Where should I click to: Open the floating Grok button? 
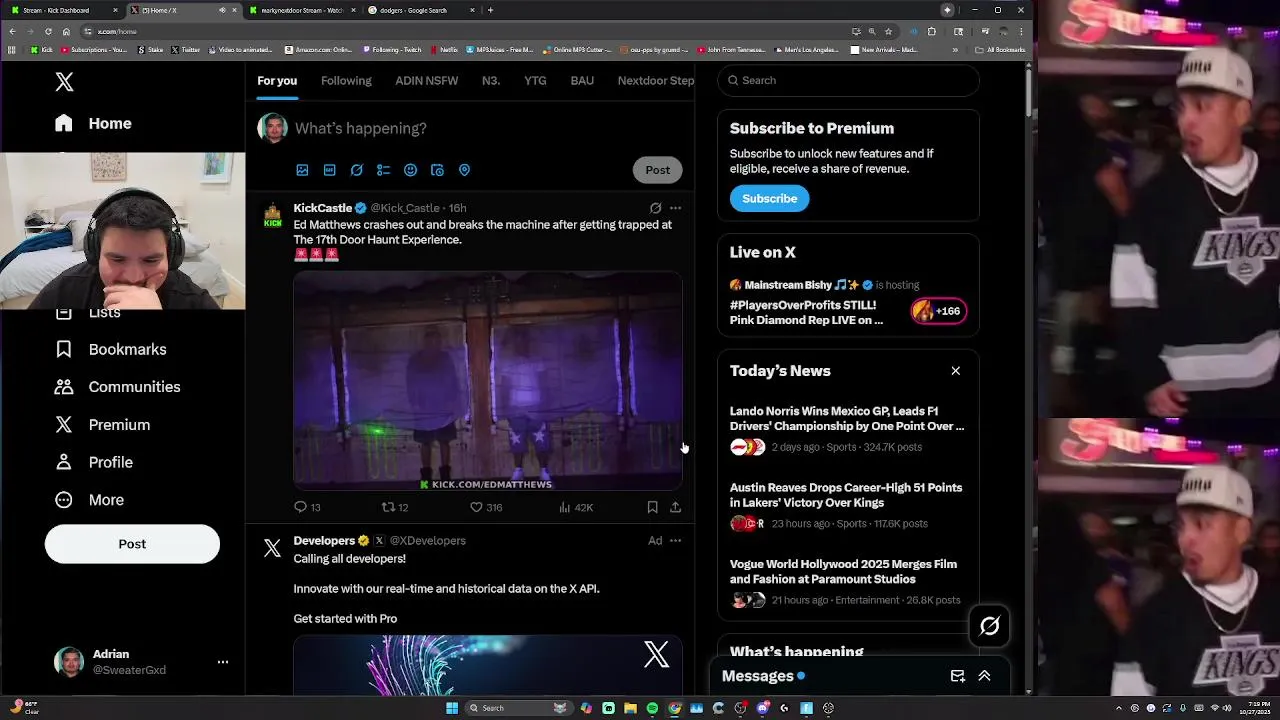(989, 626)
